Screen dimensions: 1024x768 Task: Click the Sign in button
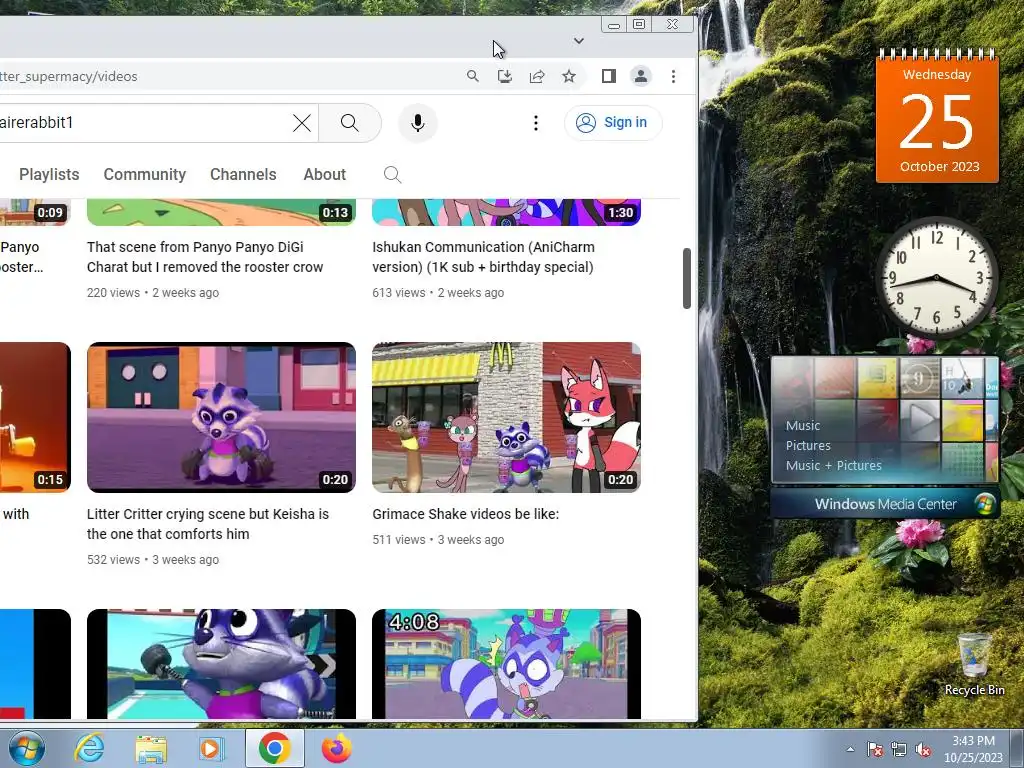pyautogui.click(x=613, y=123)
